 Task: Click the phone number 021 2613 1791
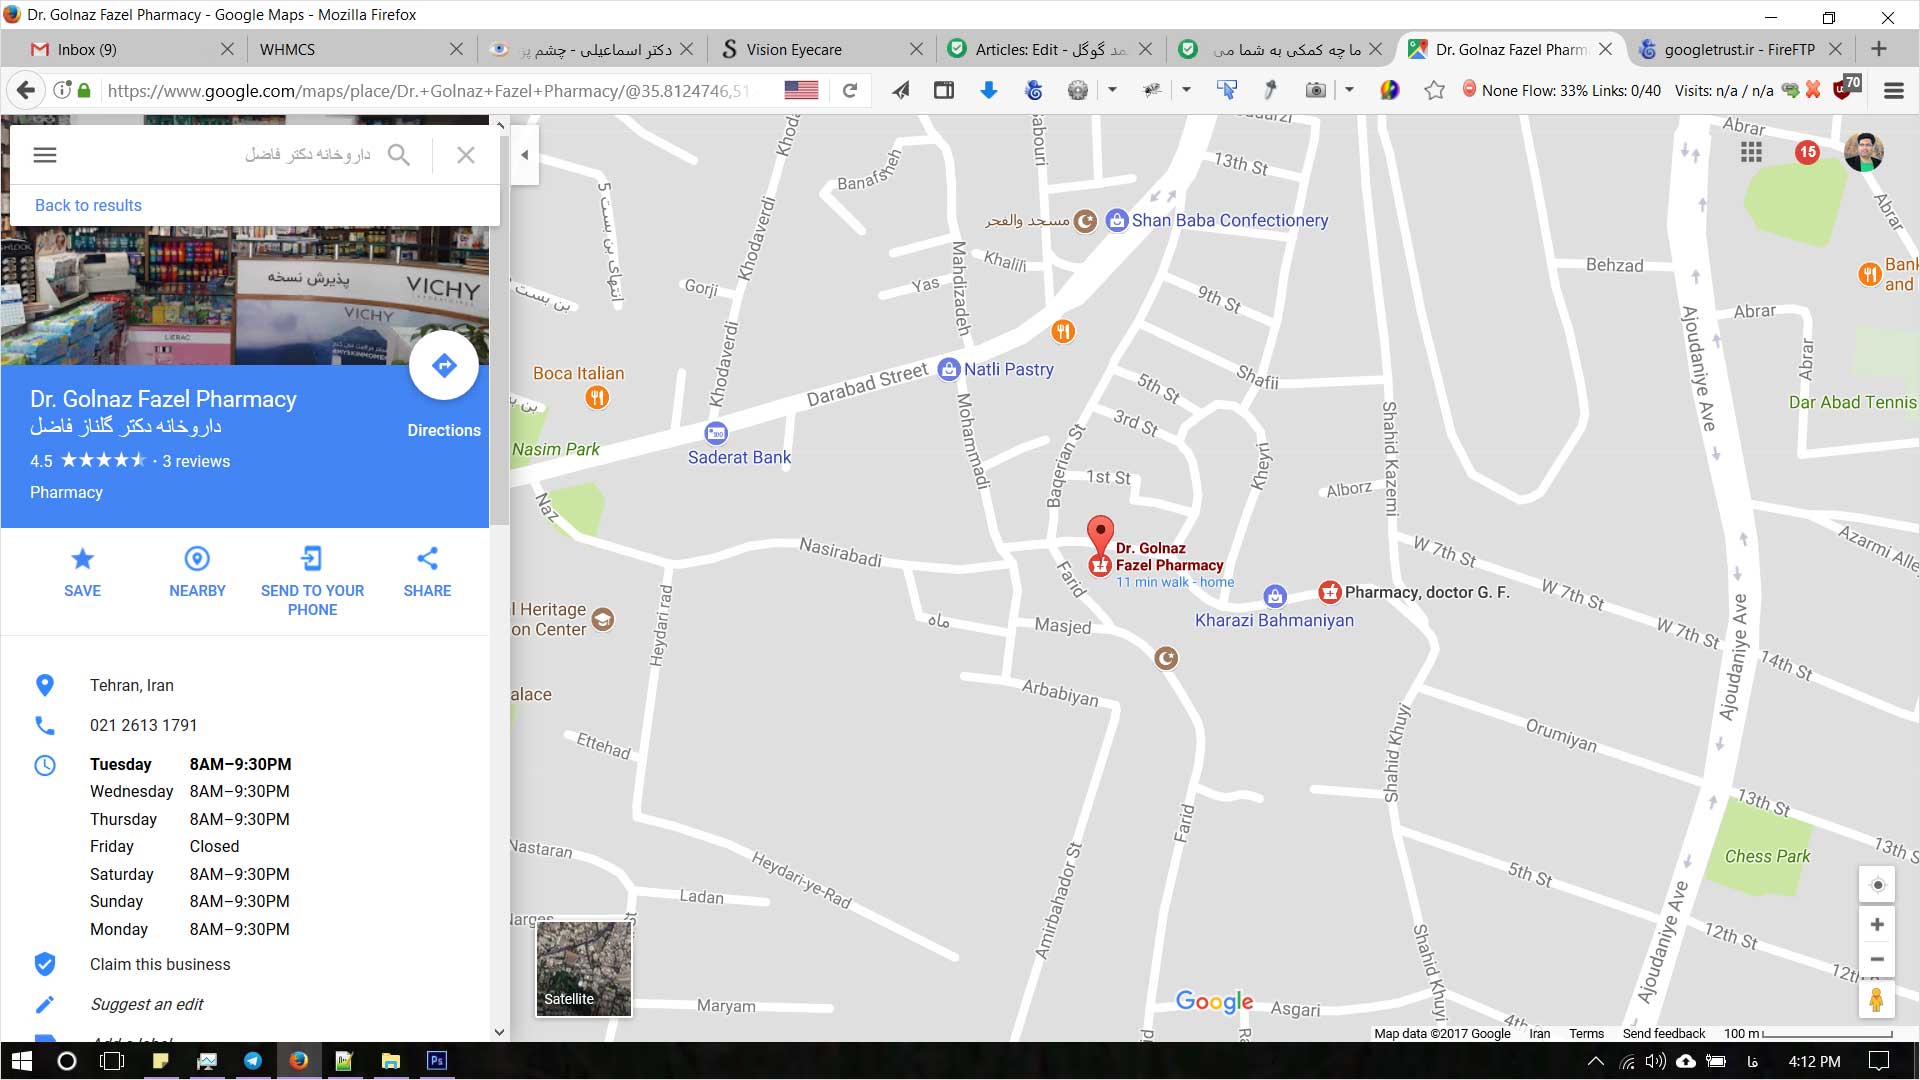pos(143,725)
